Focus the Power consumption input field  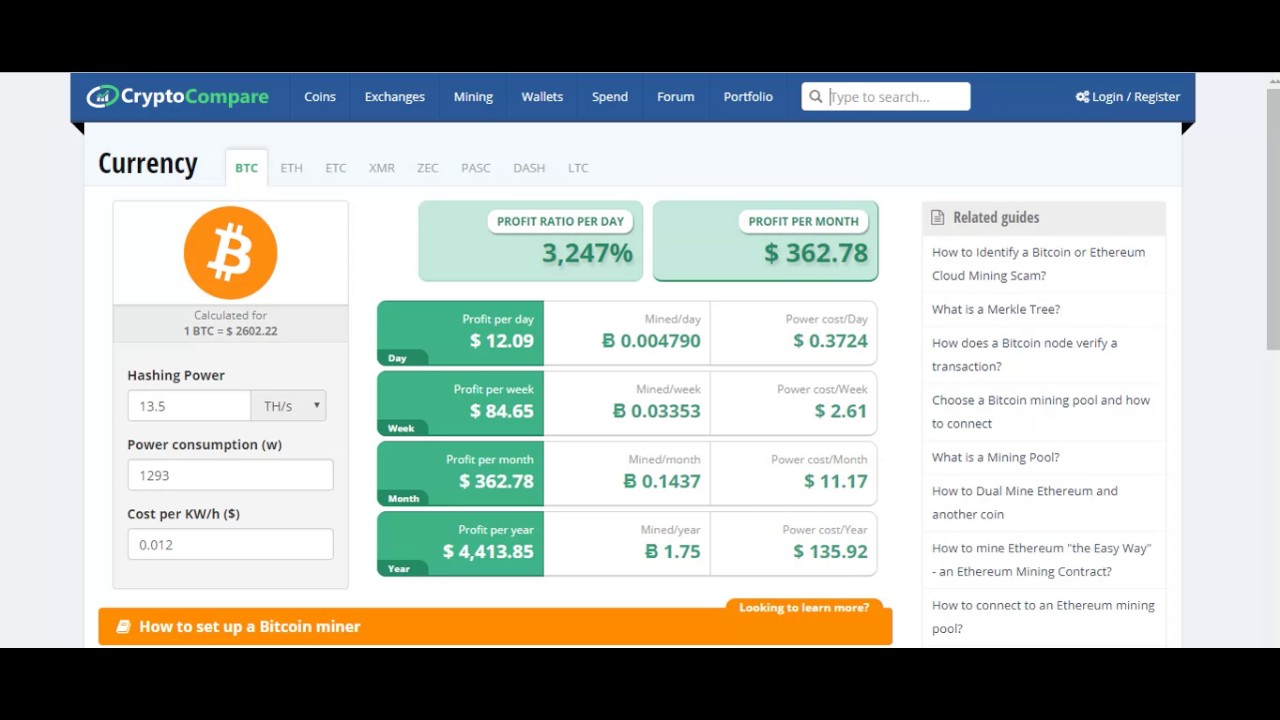click(230, 475)
